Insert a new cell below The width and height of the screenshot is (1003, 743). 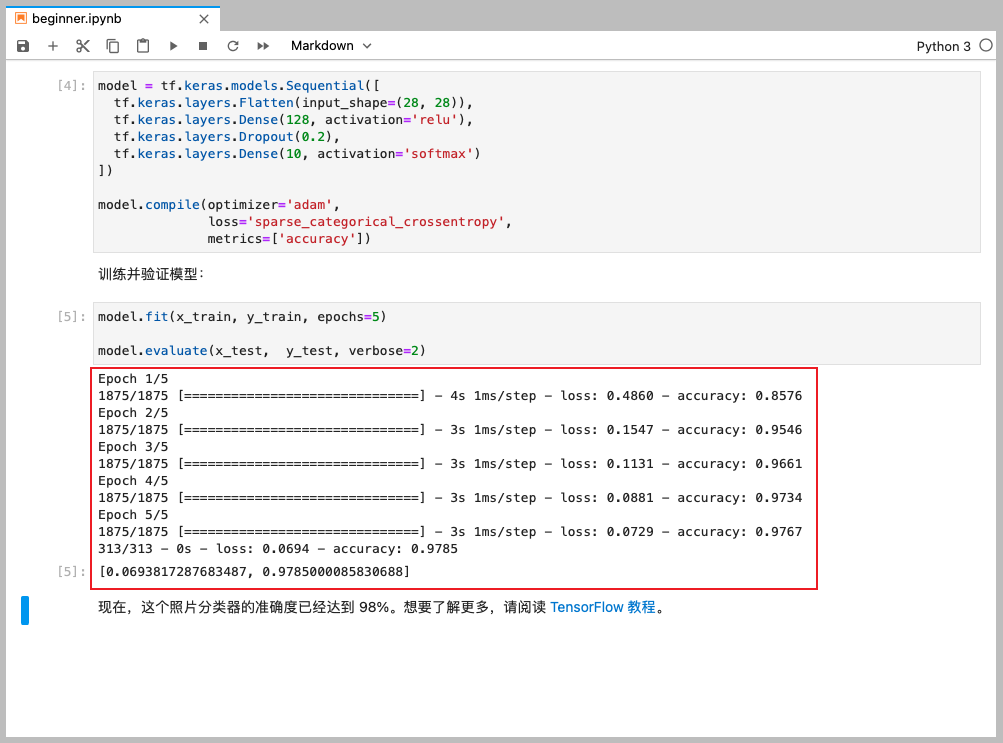(x=52, y=45)
